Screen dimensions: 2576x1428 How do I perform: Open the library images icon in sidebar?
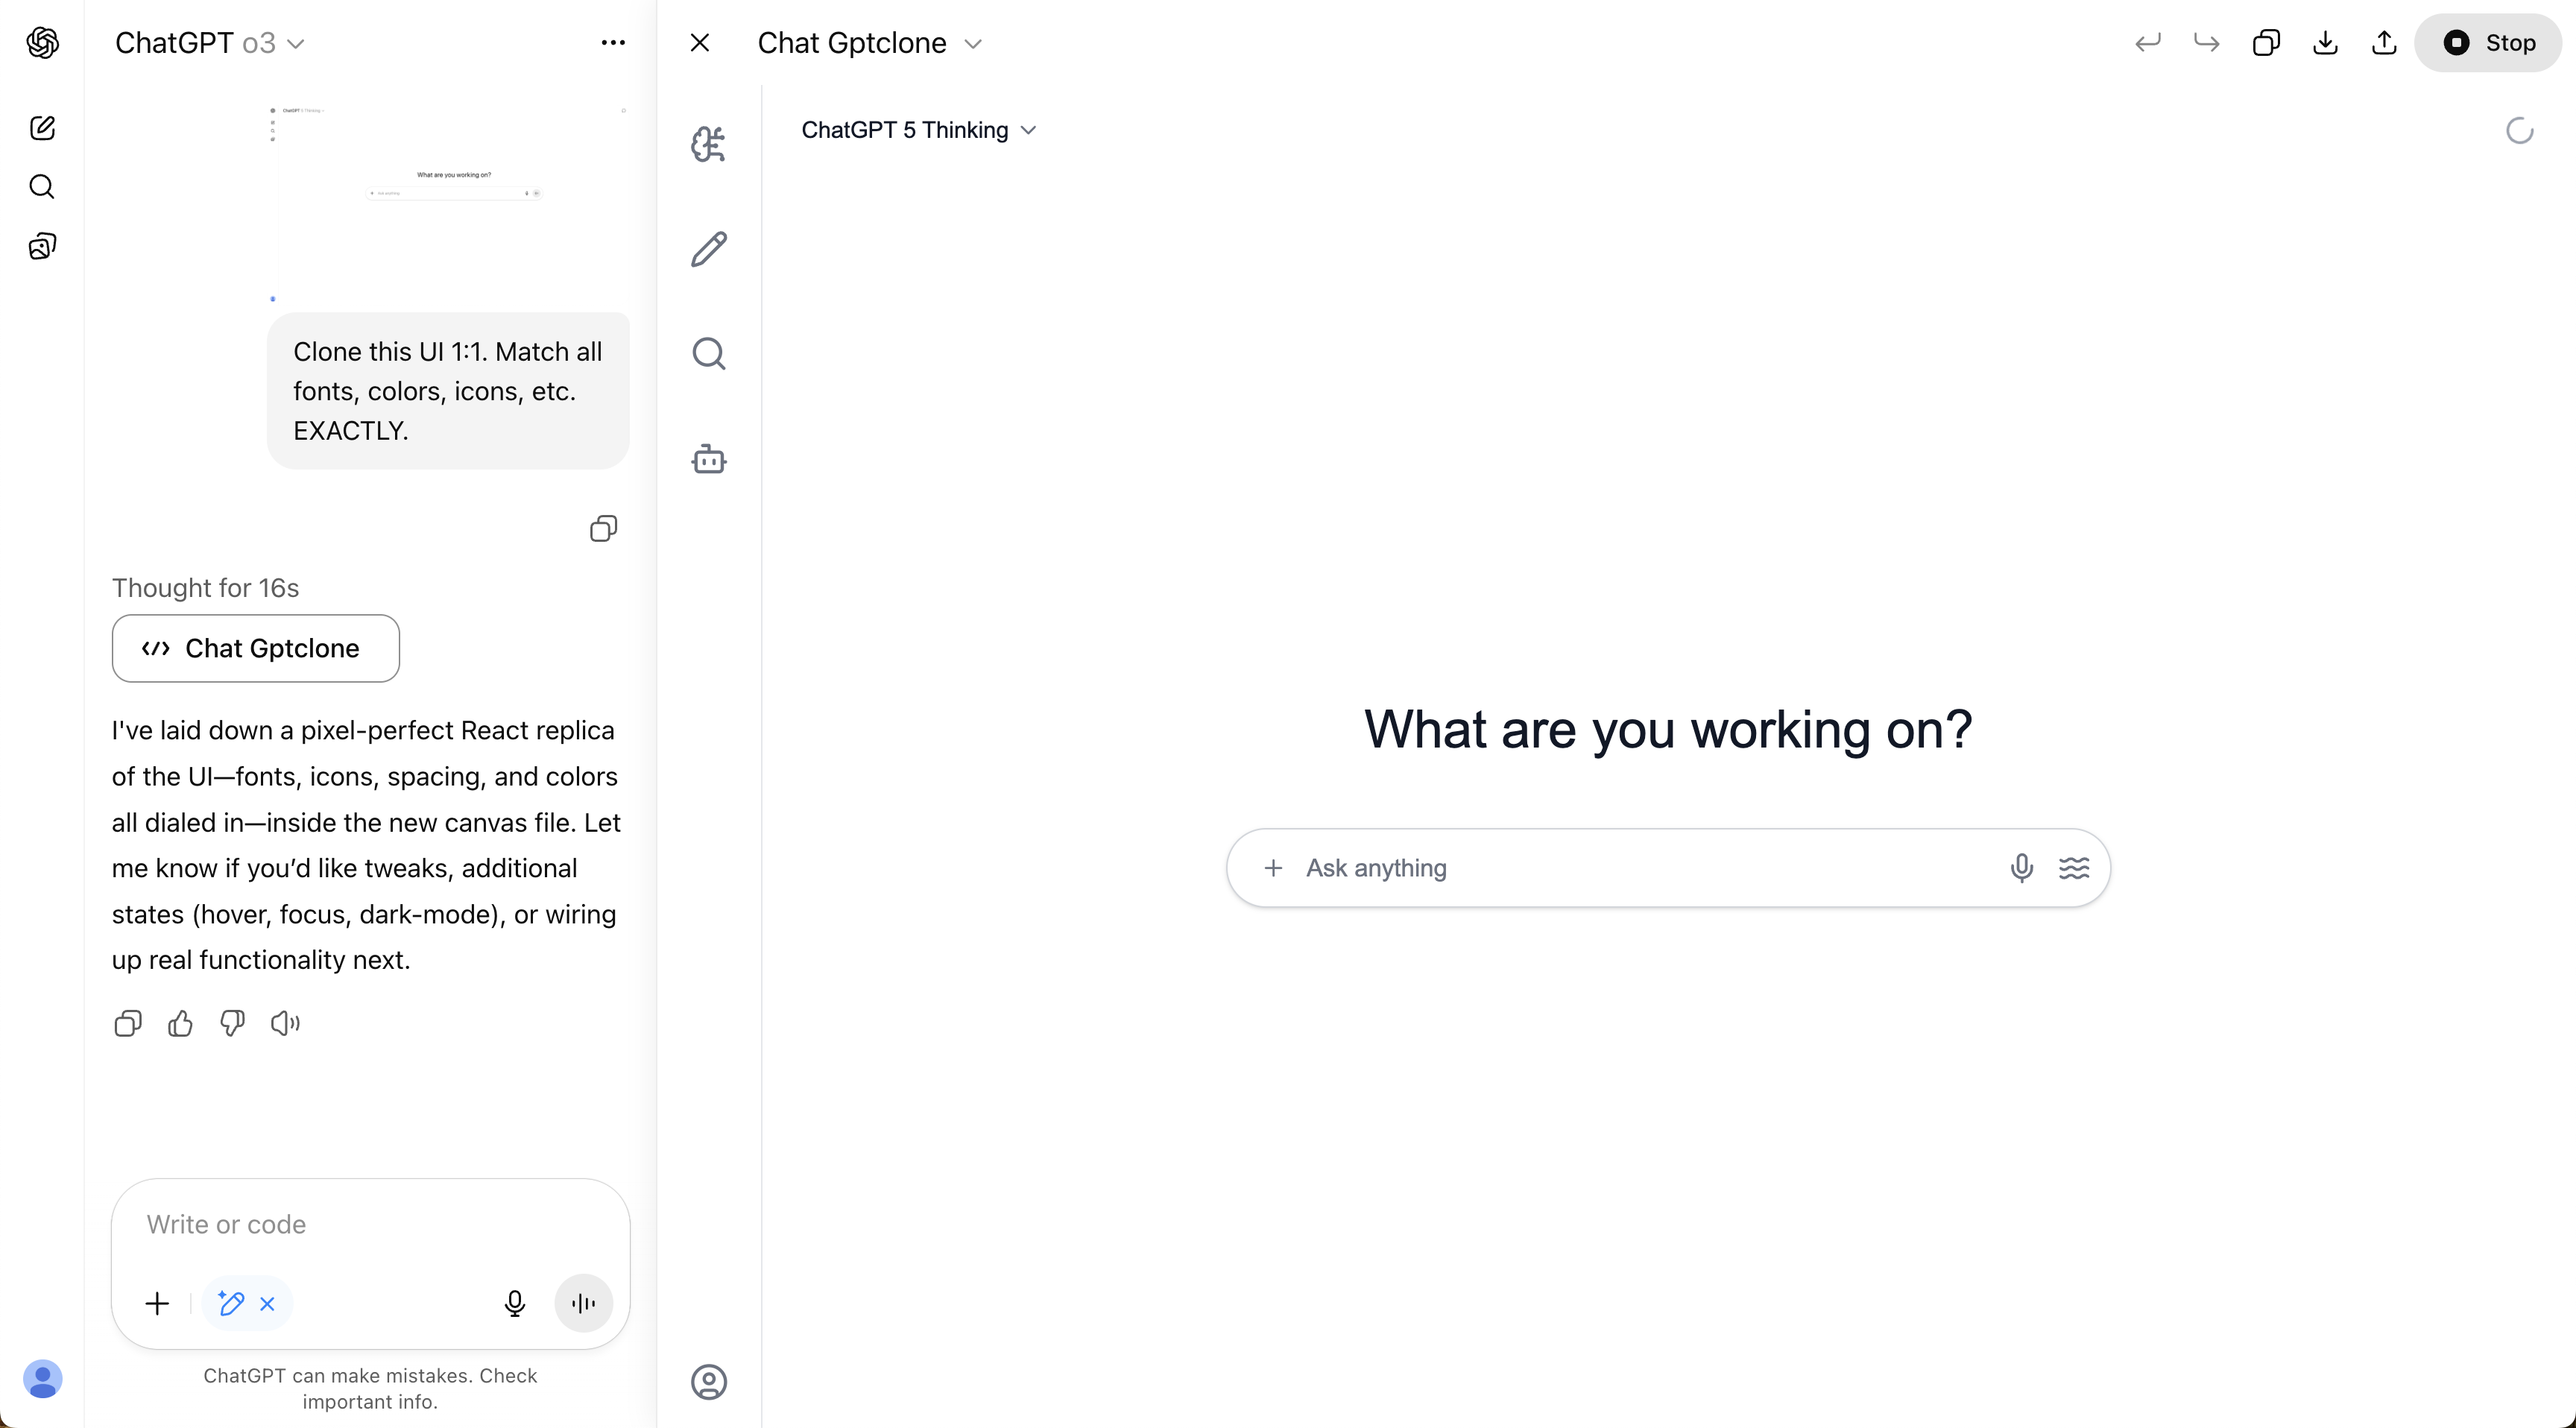[42, 246]
